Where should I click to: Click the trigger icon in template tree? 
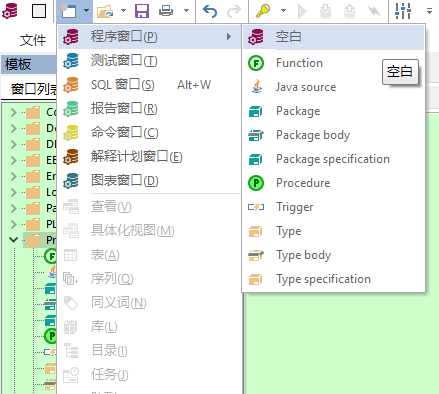pos(50,352)
